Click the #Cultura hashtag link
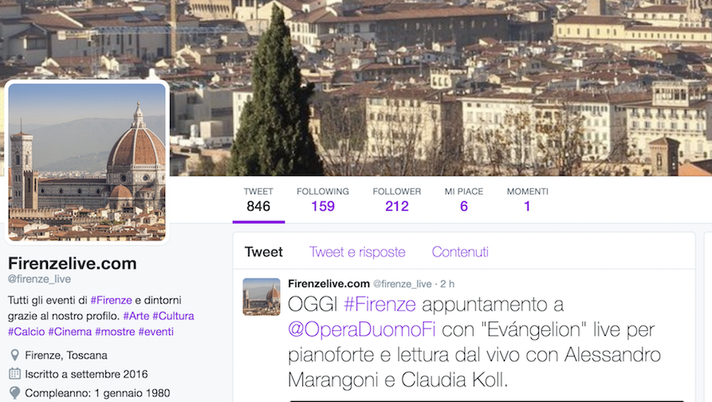712x402 pixels. pos(173,316)
